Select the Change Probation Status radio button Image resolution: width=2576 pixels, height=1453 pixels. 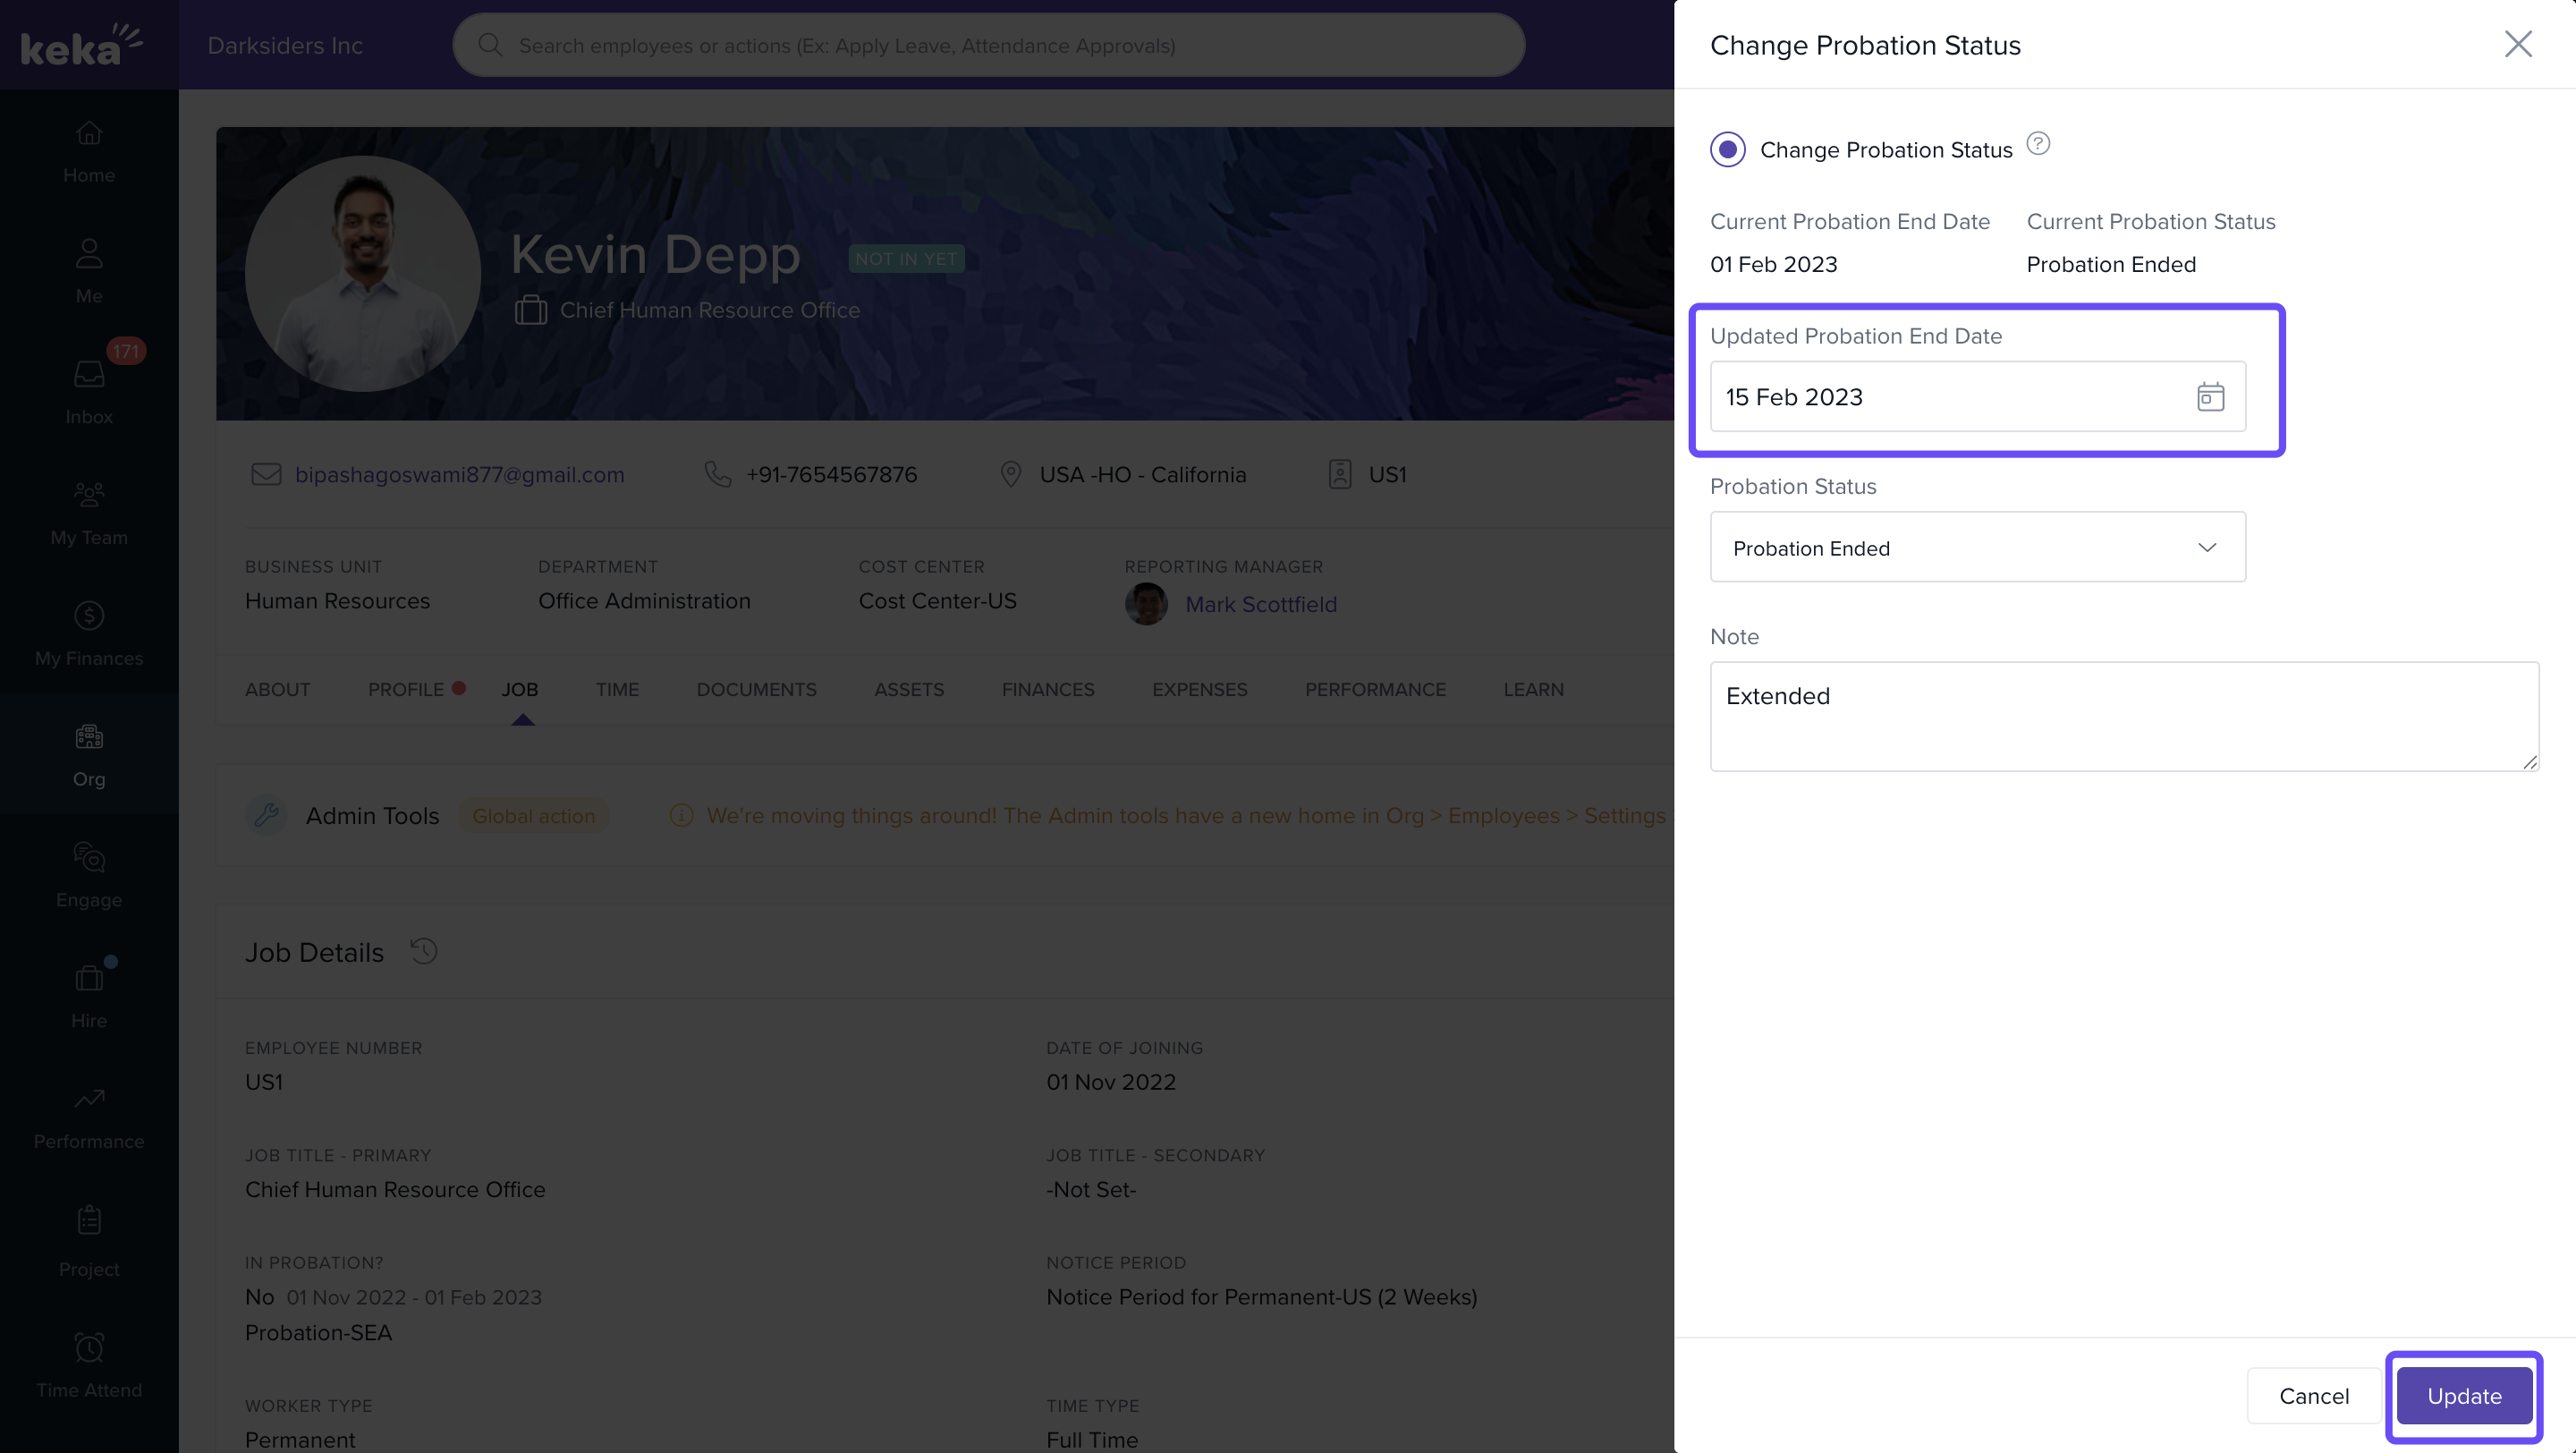tap(1727, 150)
